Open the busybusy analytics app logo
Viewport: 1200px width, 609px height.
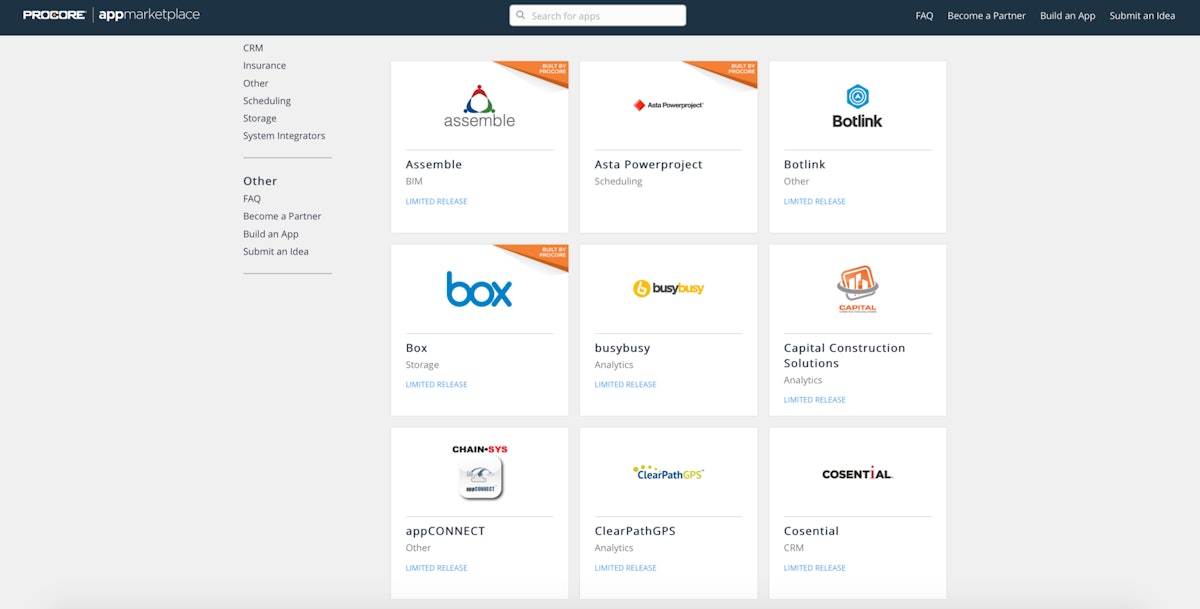click(x=667, y=287)
